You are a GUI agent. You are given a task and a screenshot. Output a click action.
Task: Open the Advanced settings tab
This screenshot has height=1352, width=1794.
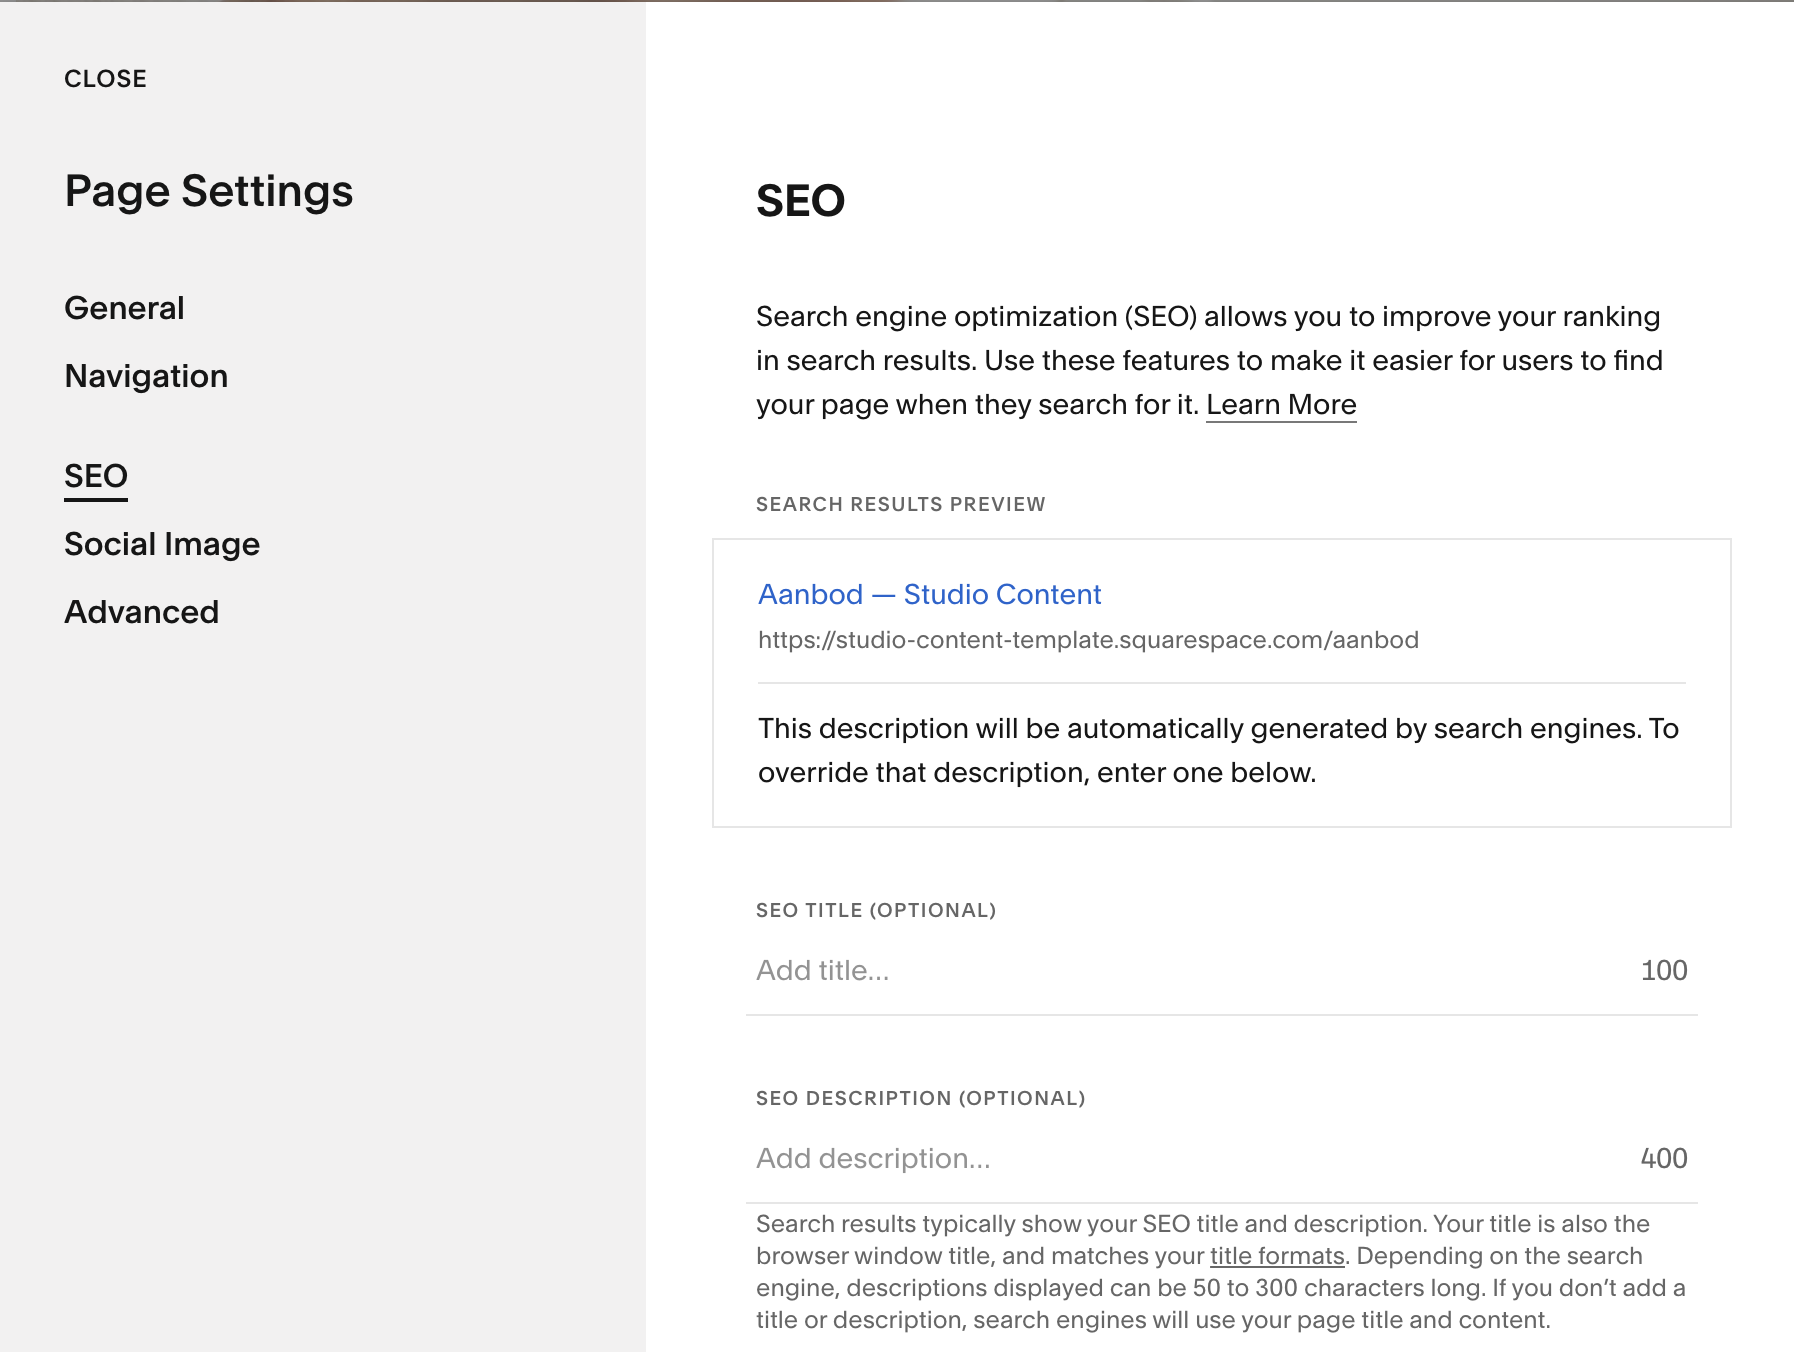pyautogui.click(x=141, y=612)
